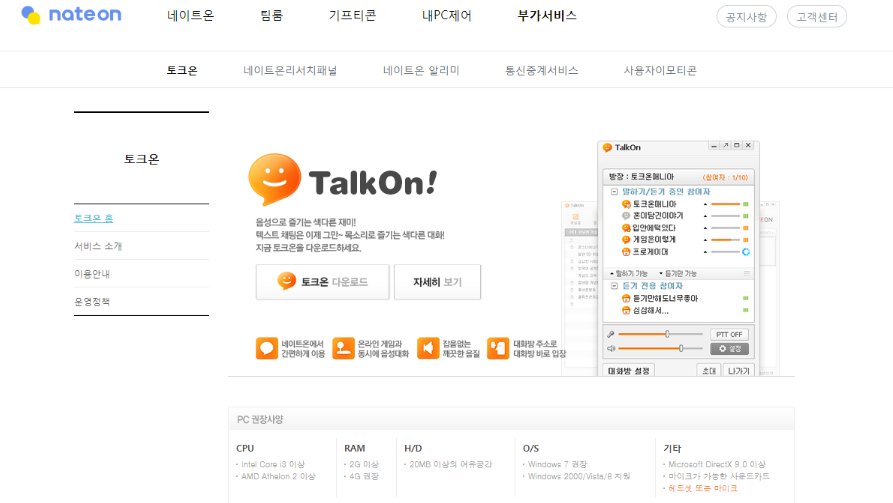Open the 팀룸 top menu
Image resolution: width=893 pixels, height=503 pixels.
point(272,16)
